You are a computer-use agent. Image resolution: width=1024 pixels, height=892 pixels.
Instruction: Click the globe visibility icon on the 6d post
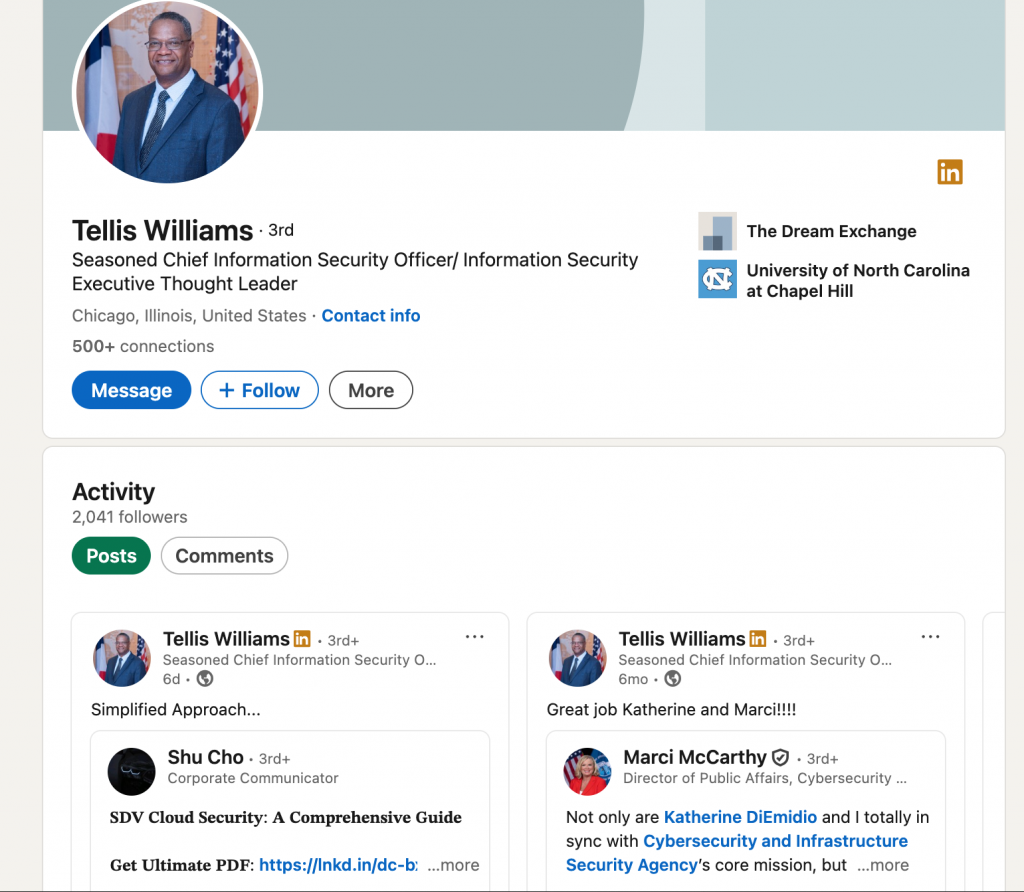click(205, 679)
